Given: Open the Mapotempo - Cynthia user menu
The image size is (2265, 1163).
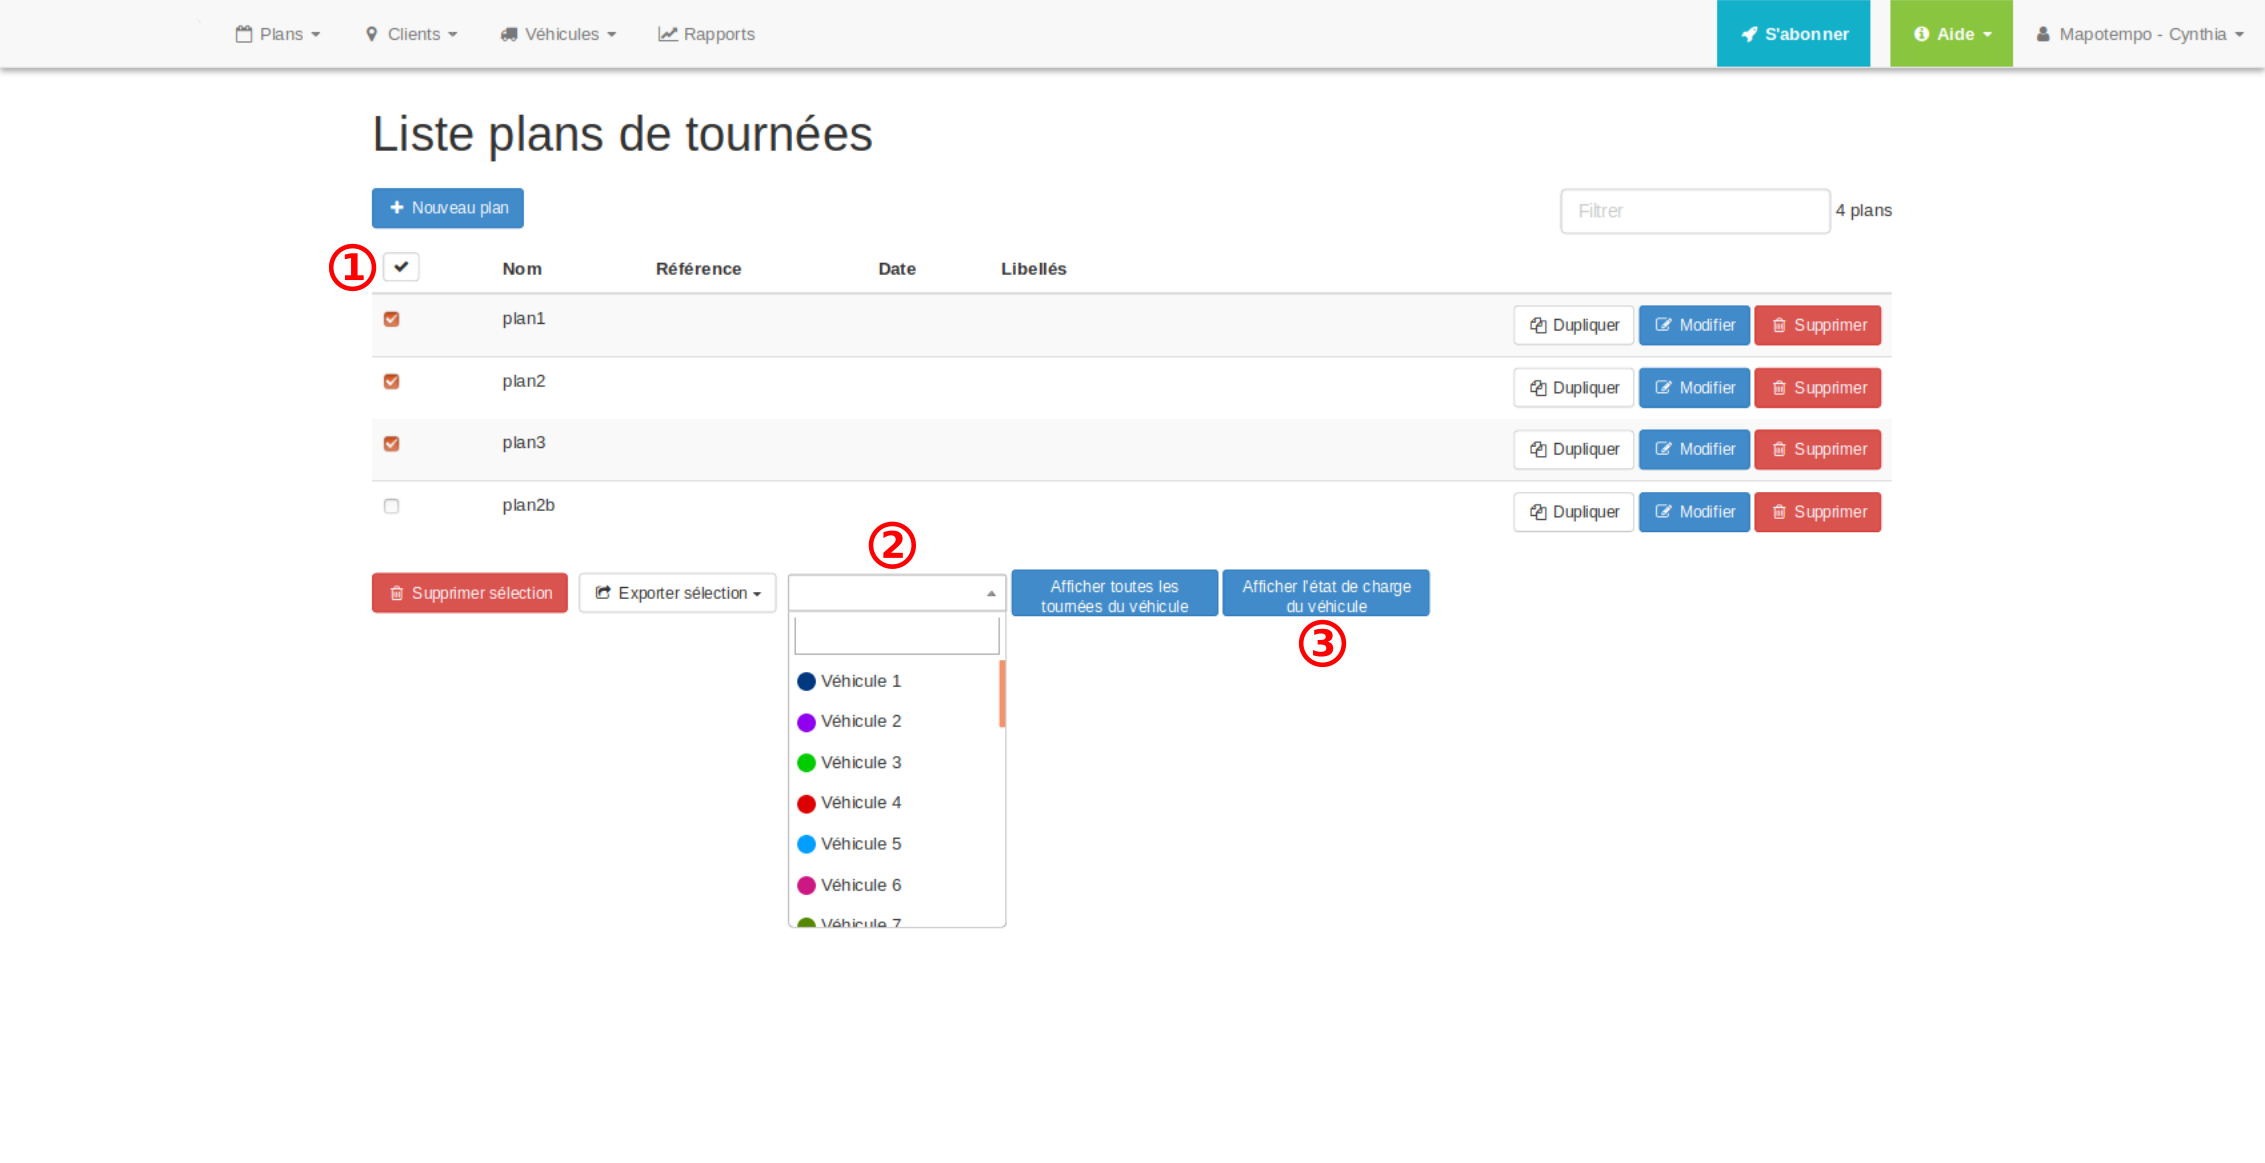Looking at the screenshot, I should (x=2140, y=34).
